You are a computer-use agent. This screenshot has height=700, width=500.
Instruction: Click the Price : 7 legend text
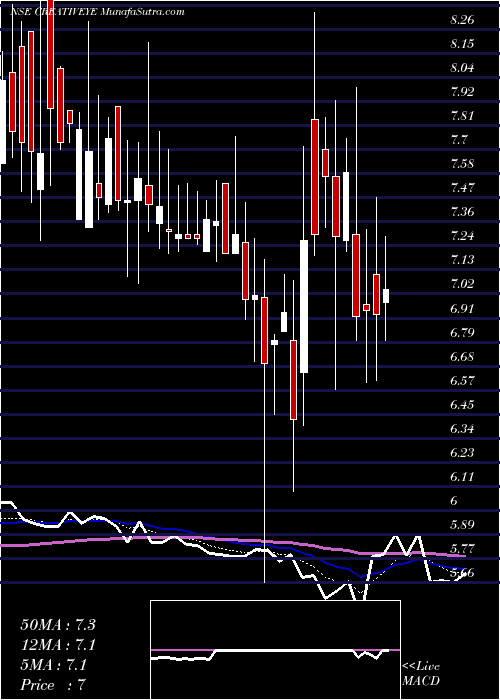click(x=53, y=685)
